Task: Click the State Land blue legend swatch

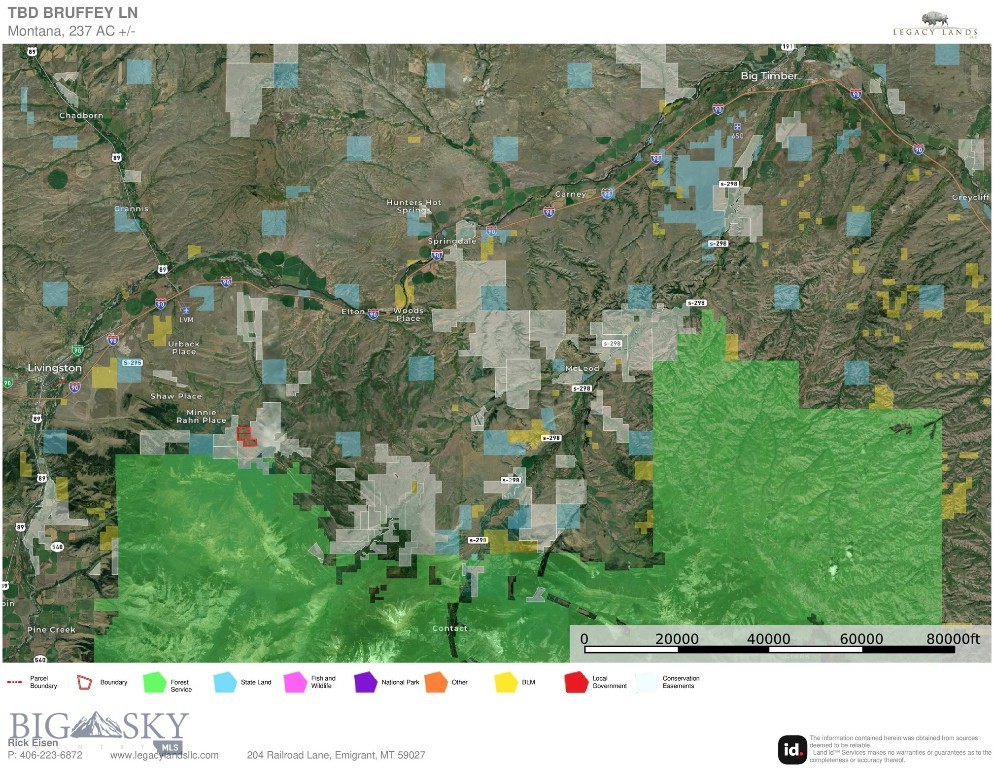Action: pyautogui.click(x=224, y=682)
